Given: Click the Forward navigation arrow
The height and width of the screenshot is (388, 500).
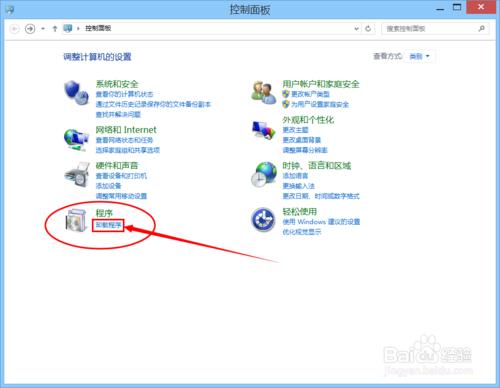Looking at the screenshot, I should click(30, 29).
